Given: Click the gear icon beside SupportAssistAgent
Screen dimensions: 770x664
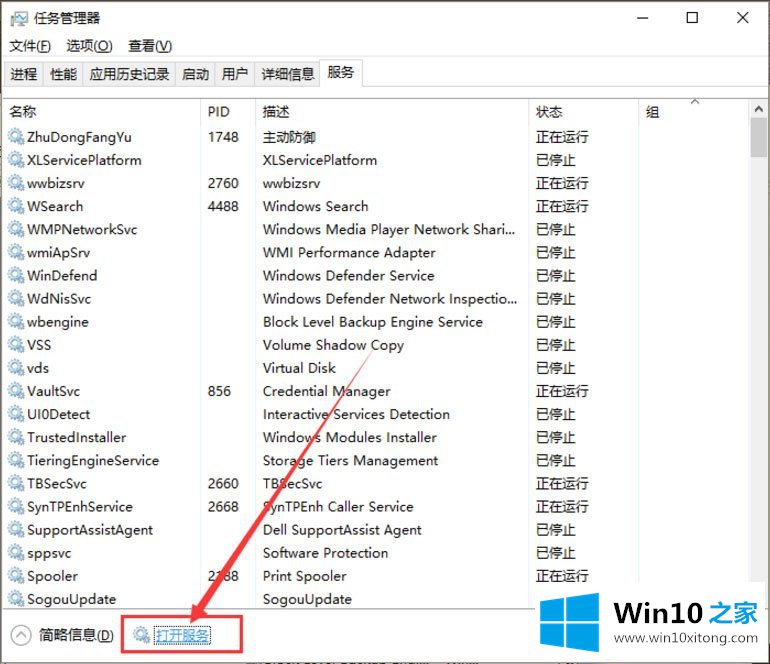Looking at the screenshot, I should coord(16,529).
